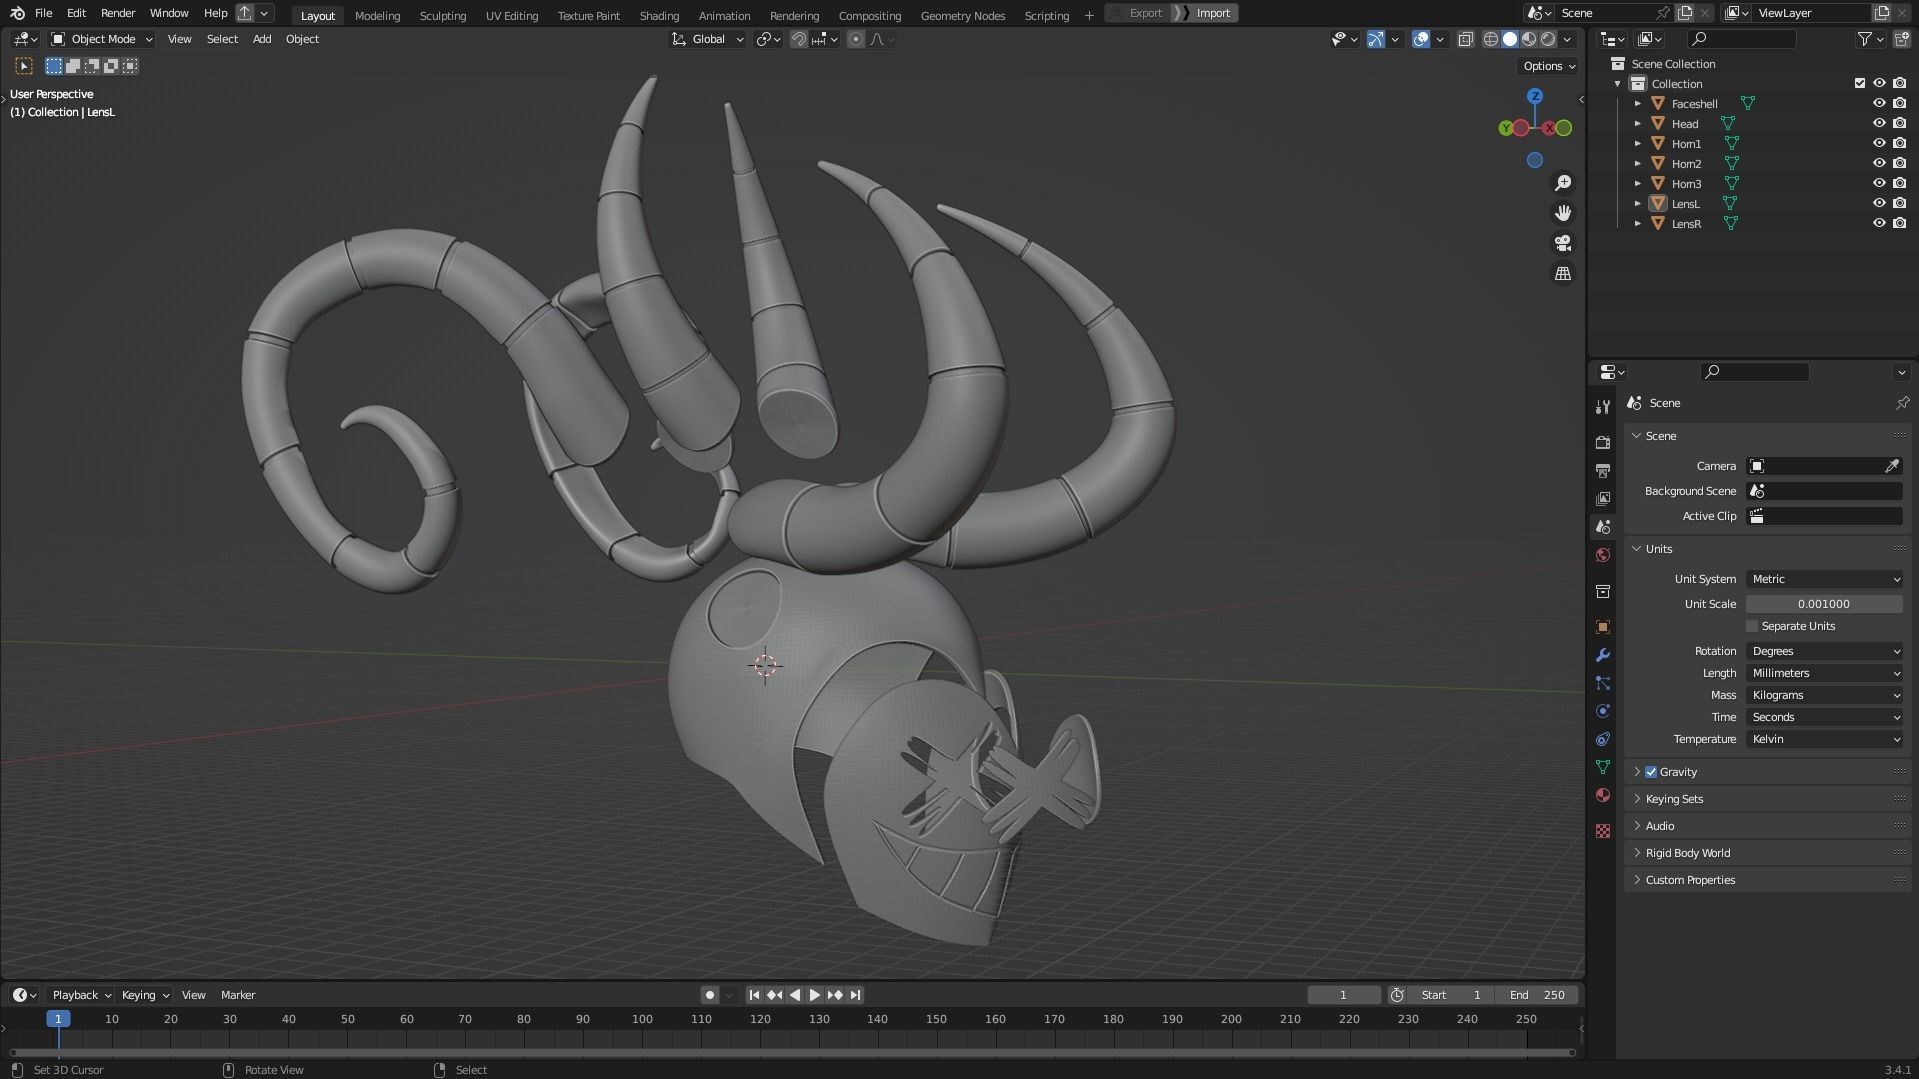1919x1079 pixels.
Task: Create new scene icon in header
Action: click(1685, 13)
